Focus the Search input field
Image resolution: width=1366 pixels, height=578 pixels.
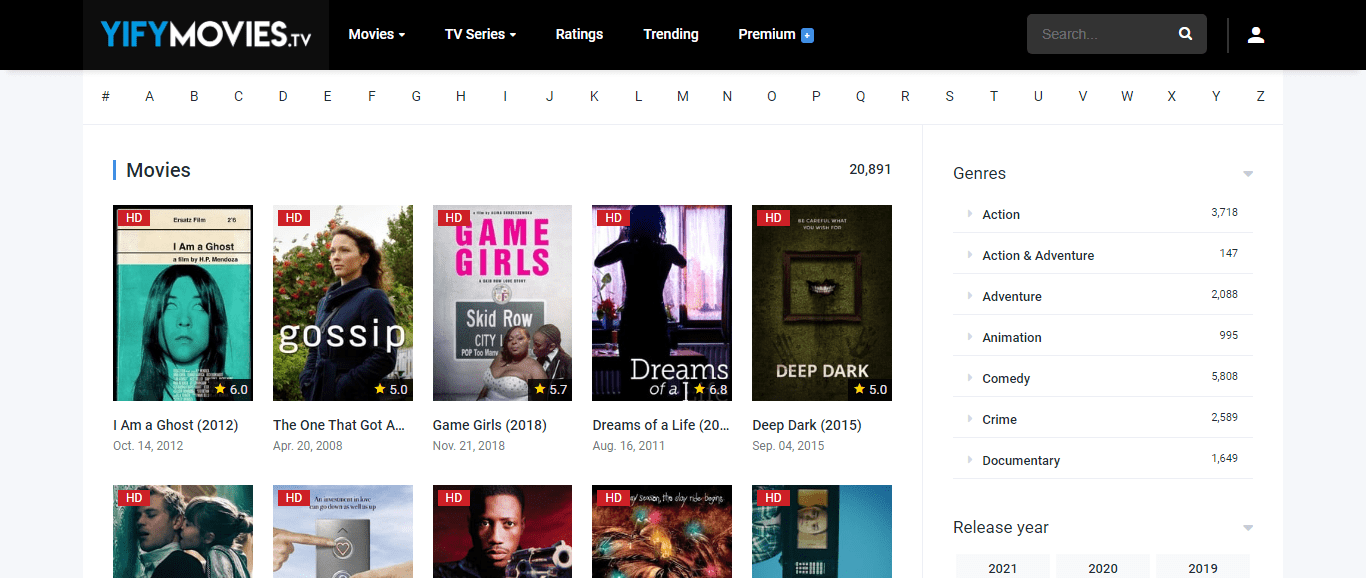click(x=1103, y=34)
